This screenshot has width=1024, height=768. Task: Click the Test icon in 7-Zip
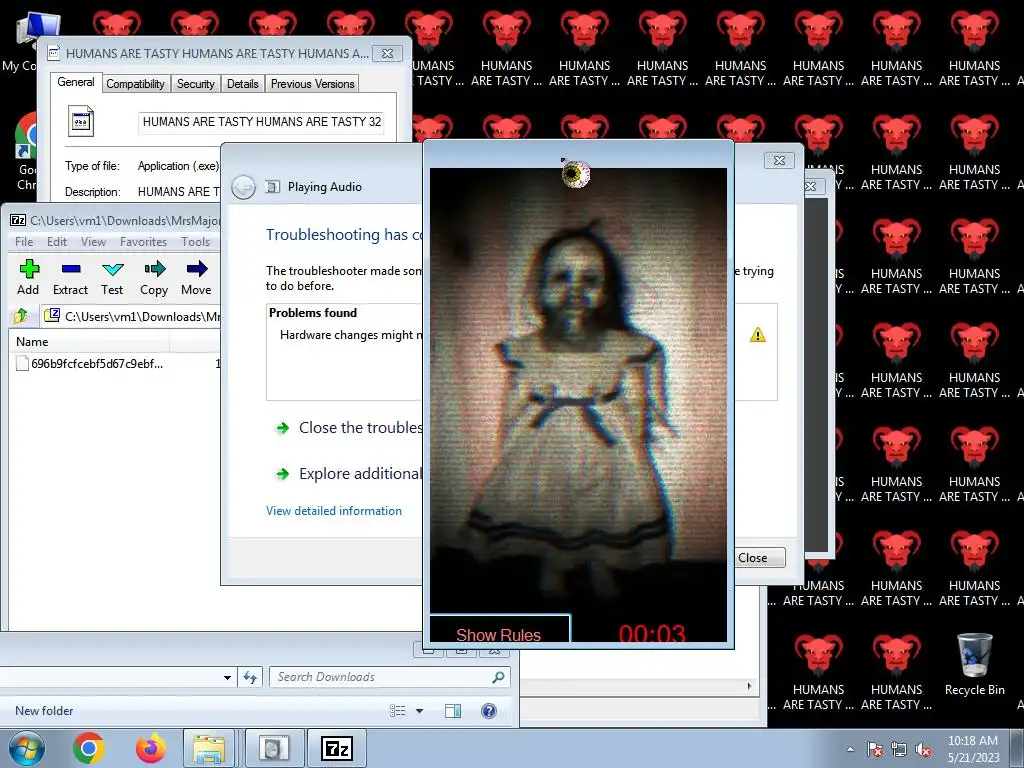point(112,277)
